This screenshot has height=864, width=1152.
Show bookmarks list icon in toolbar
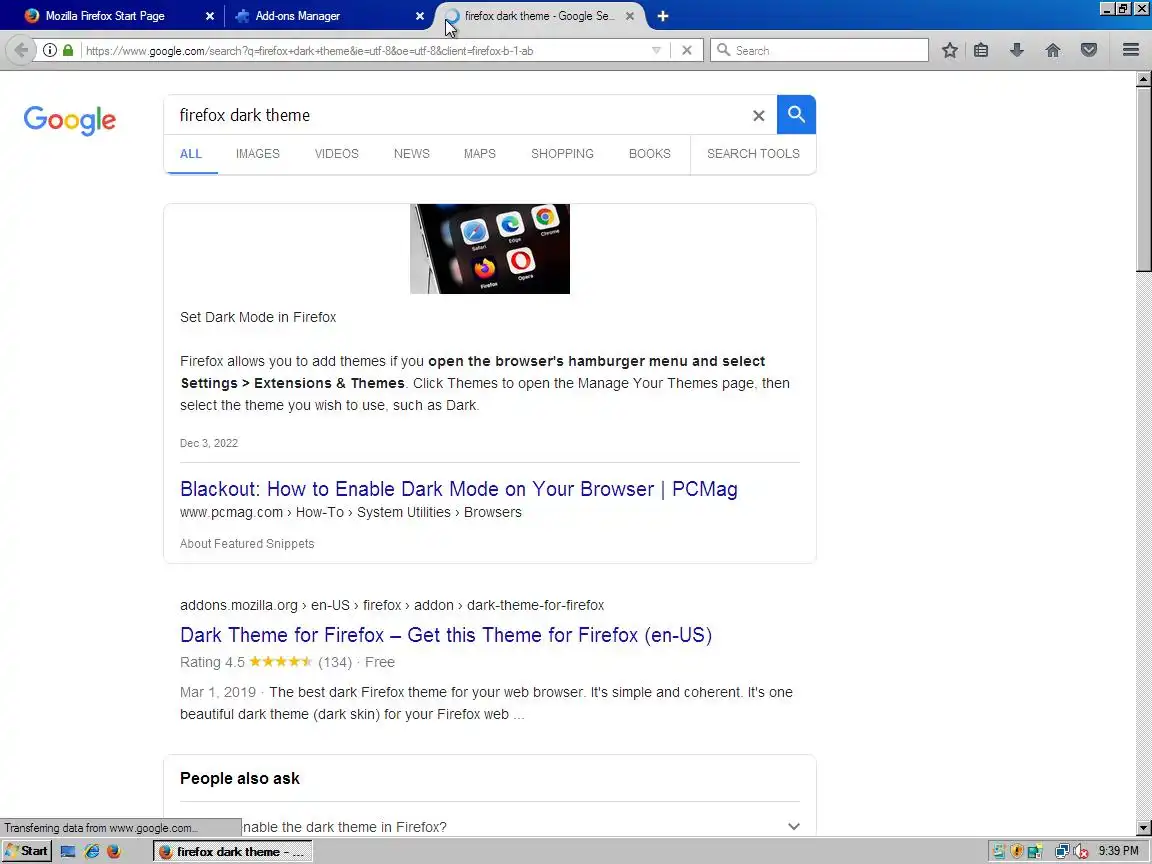point(981,50)
